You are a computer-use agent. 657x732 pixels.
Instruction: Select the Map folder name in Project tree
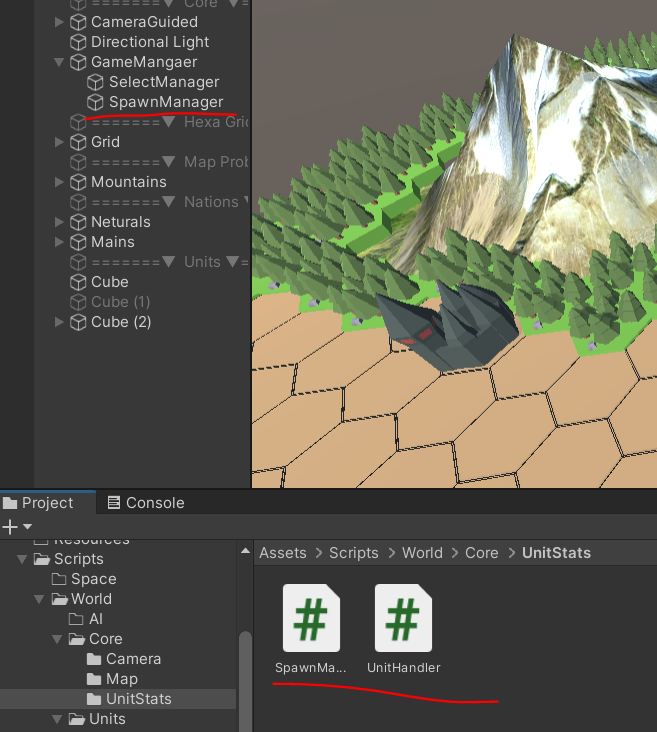coord(121,679)
